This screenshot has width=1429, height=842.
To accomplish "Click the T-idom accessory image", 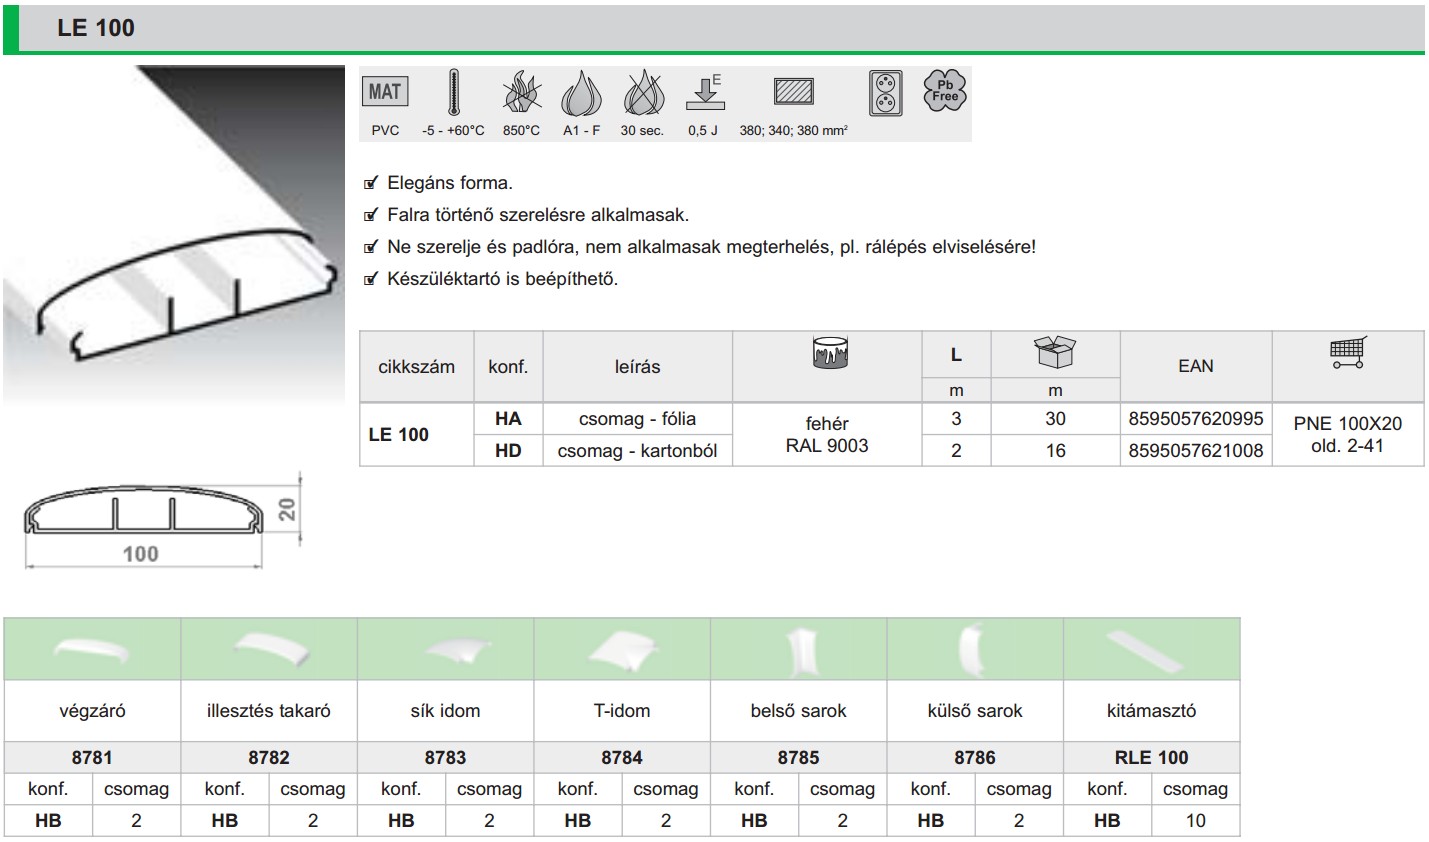I will click(x=622, y=651).
